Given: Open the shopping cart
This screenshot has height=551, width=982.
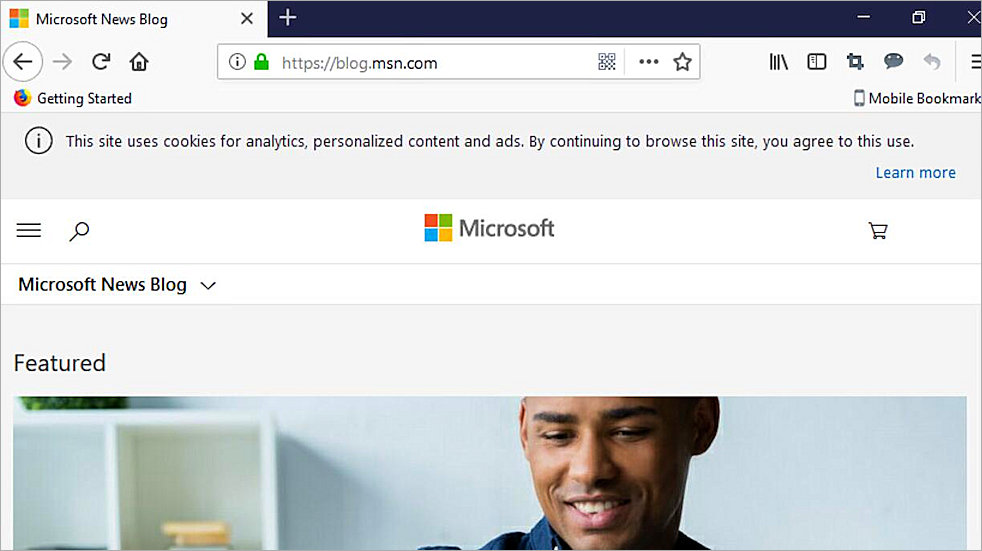Looking at the screenshot, I should 877,231.
